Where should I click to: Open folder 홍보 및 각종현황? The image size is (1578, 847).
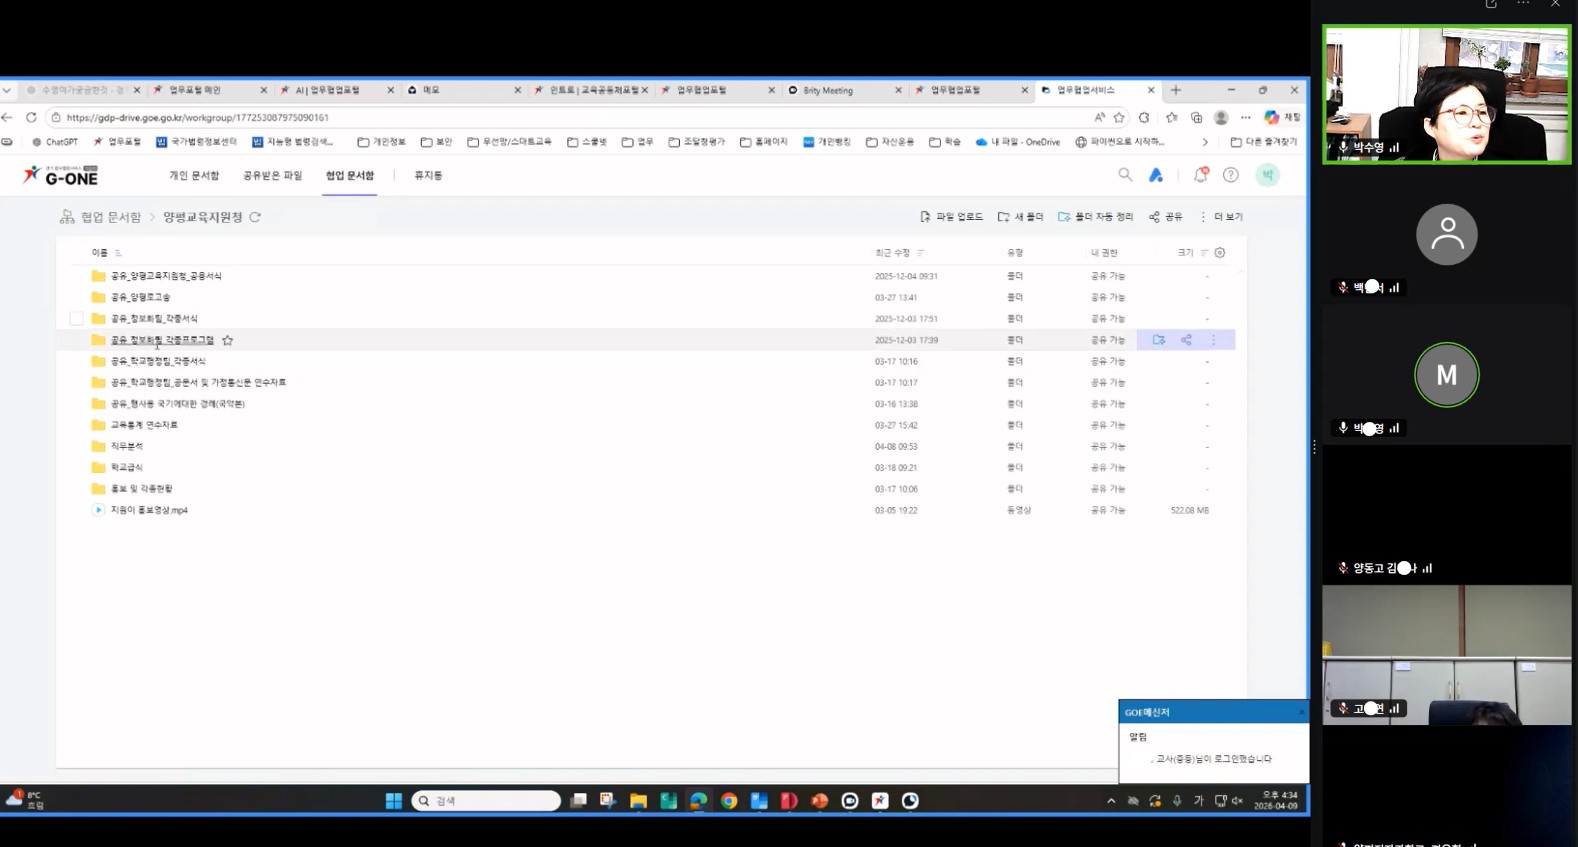pos(141,489)
